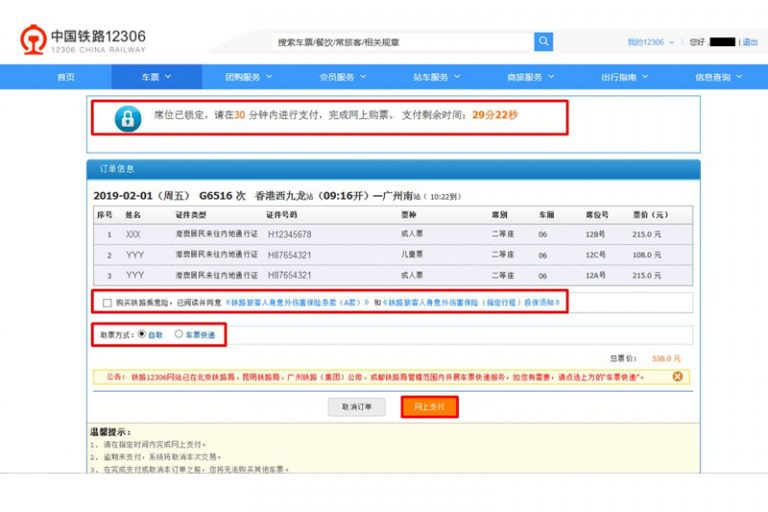Expand the 车票 navigation dropdown
The image size is (768, 512).
point(156,77)
